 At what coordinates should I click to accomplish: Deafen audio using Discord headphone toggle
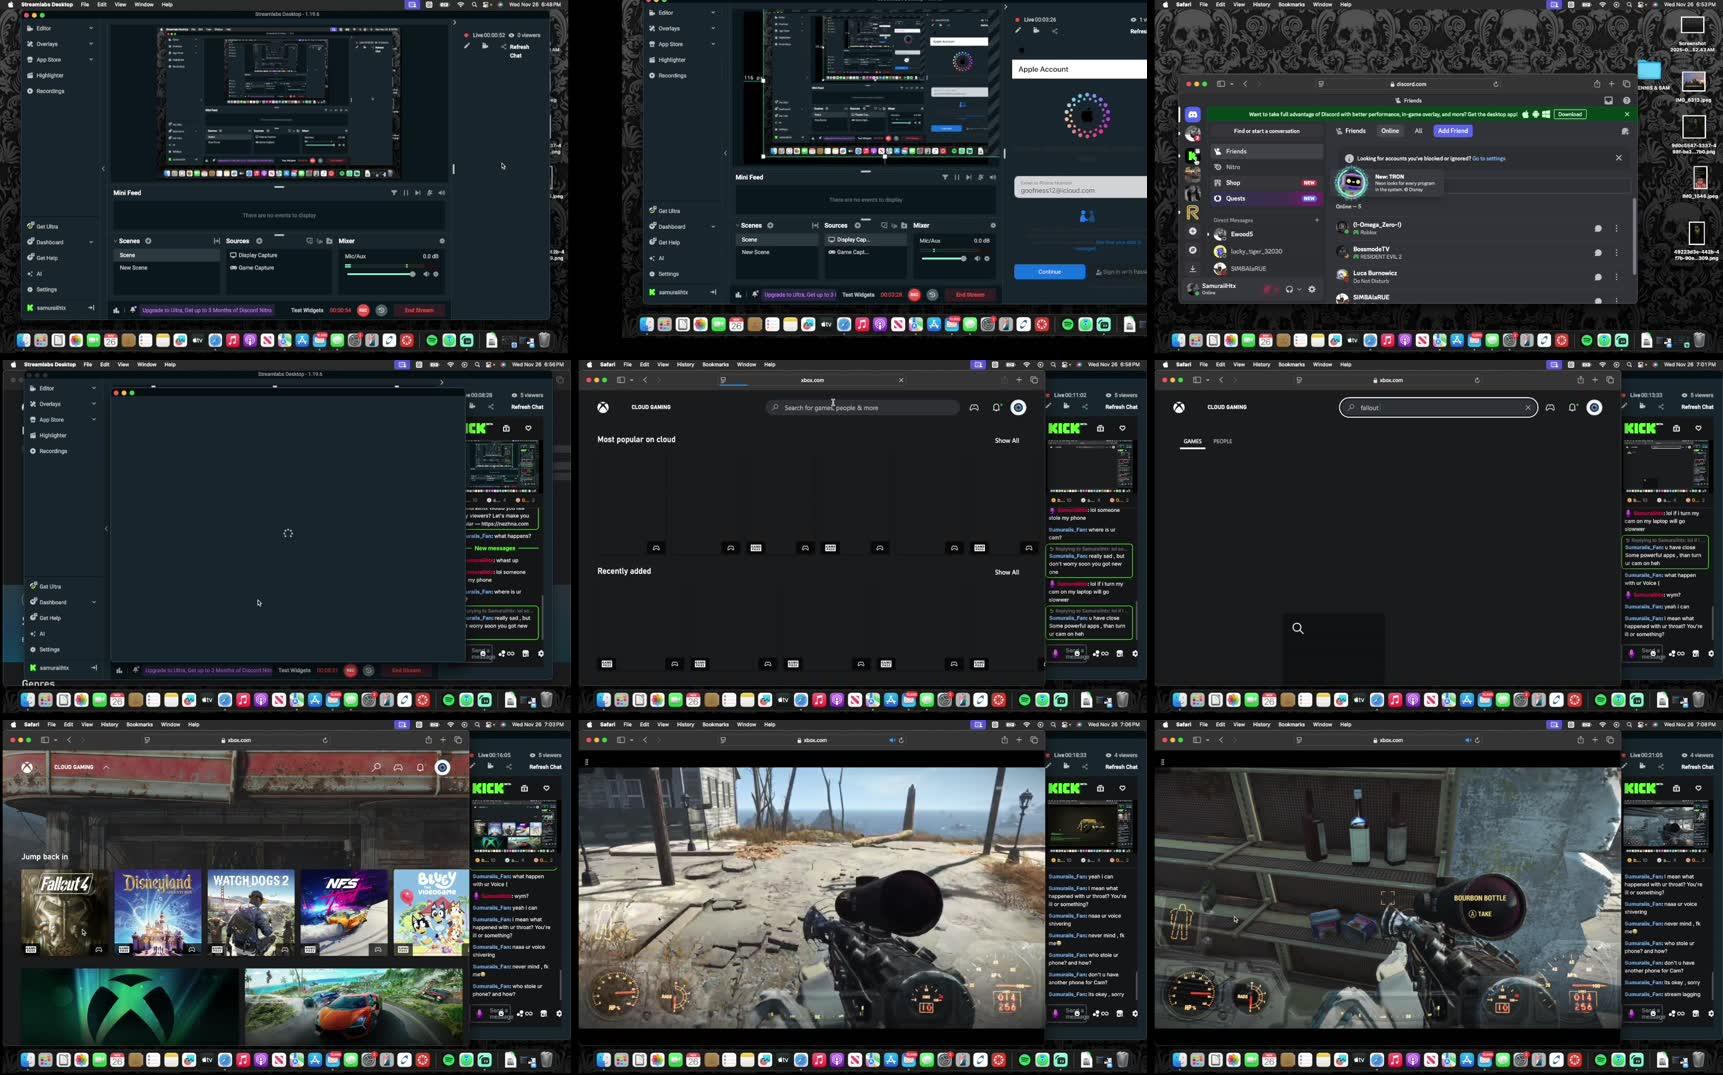coord(1290,288)
